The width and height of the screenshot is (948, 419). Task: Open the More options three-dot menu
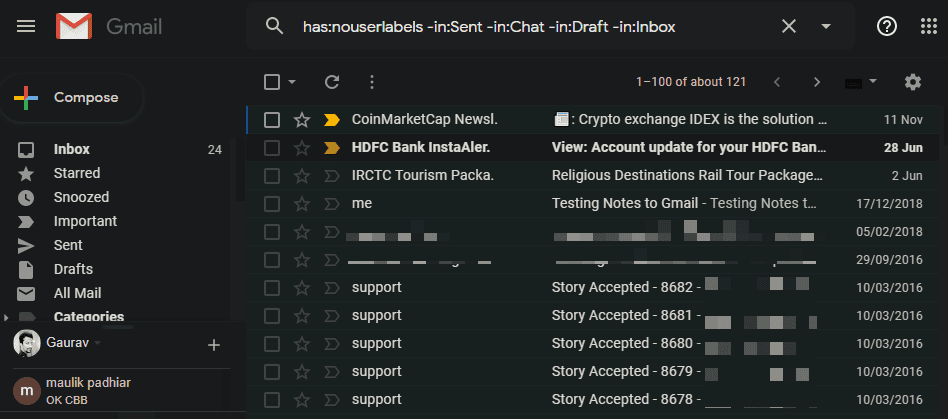pyautogui.click(x=372, y=82)
